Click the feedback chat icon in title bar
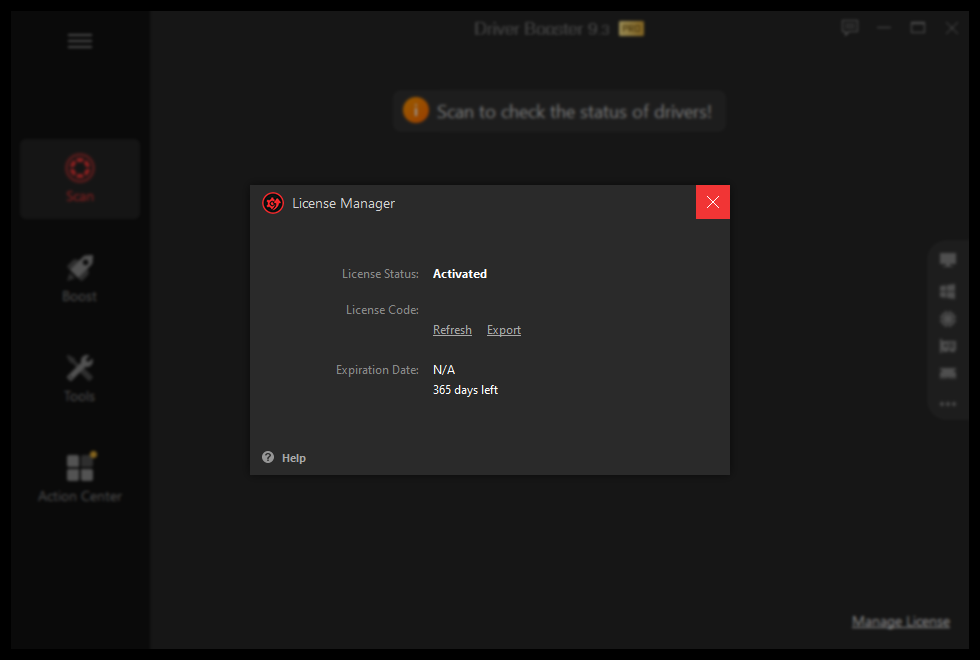 pyautogui.click(x=850, y=28)
